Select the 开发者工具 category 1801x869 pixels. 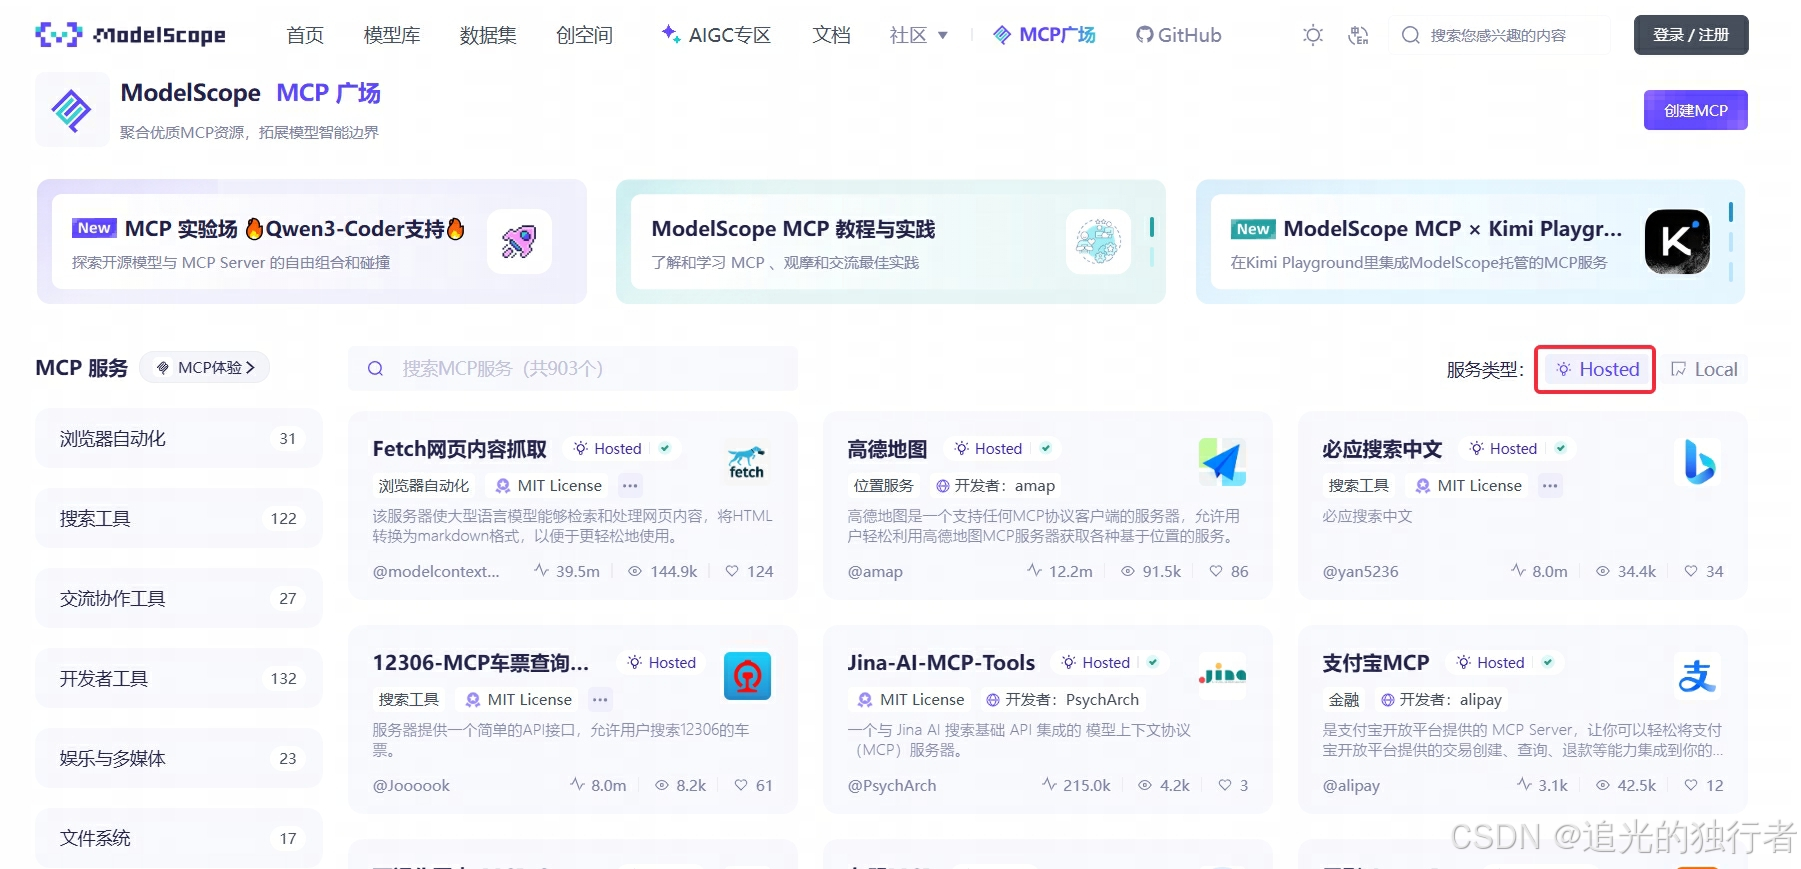pos(179,678)
